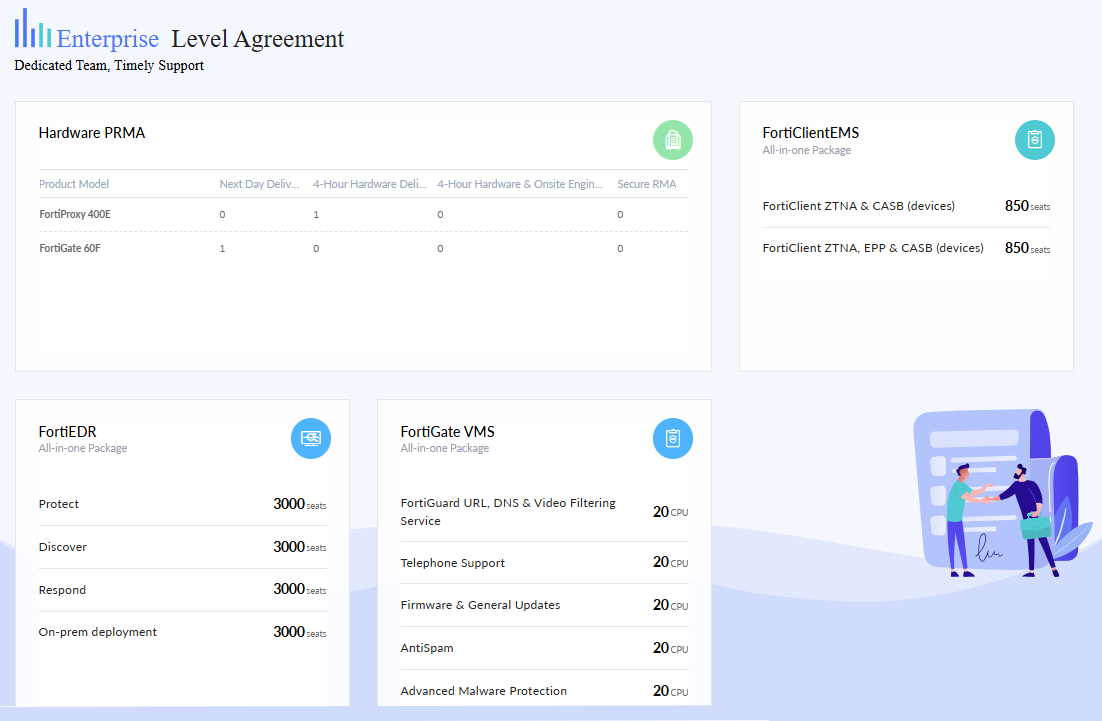Image resolution: width=1102 pixels, height=721 pixels.
Task: Click the 20 CPU value beside AntiSpam
Action: coord(672,648)
